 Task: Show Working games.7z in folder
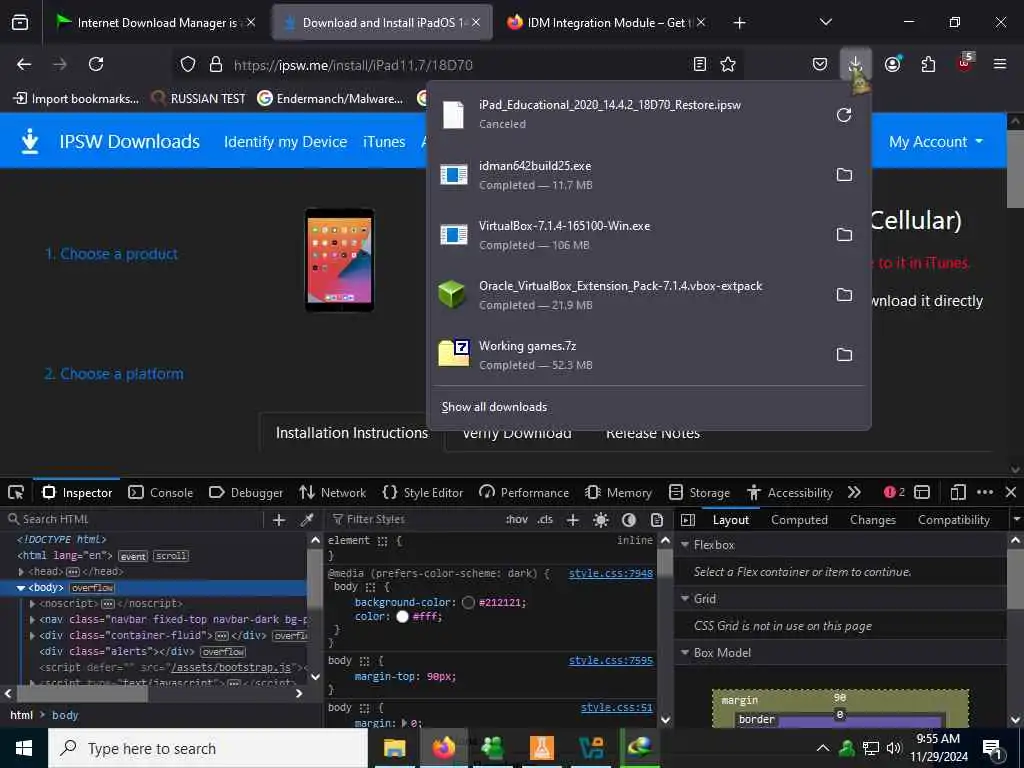844,355
